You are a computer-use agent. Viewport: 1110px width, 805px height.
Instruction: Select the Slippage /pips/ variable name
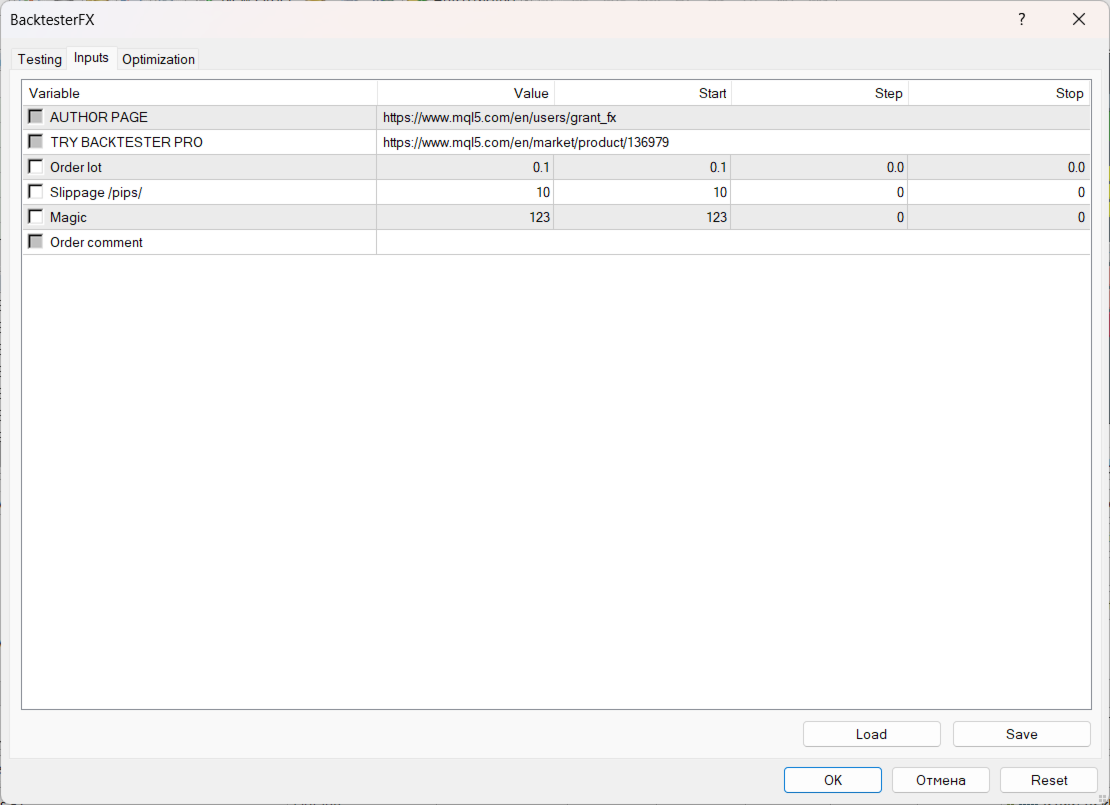click(x=96, y=193)
